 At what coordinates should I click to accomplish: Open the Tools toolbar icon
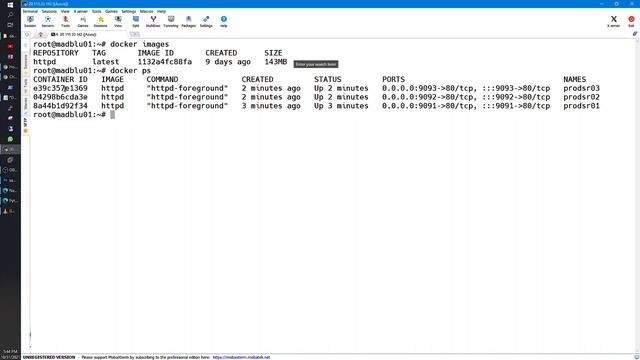tap(65, 21)
